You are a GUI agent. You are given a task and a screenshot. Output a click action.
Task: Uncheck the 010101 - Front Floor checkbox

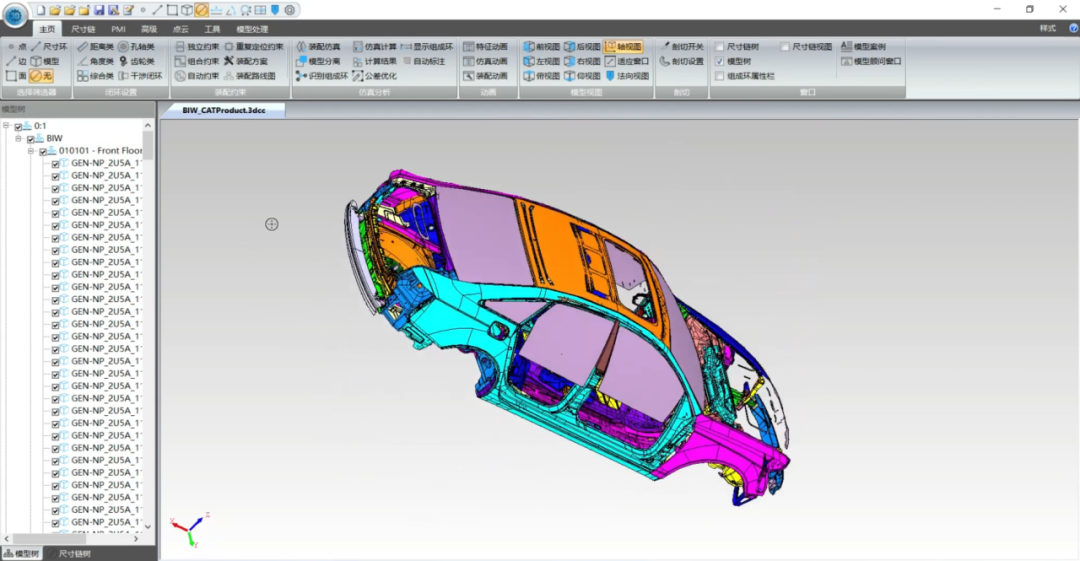[x=43, y=152]
